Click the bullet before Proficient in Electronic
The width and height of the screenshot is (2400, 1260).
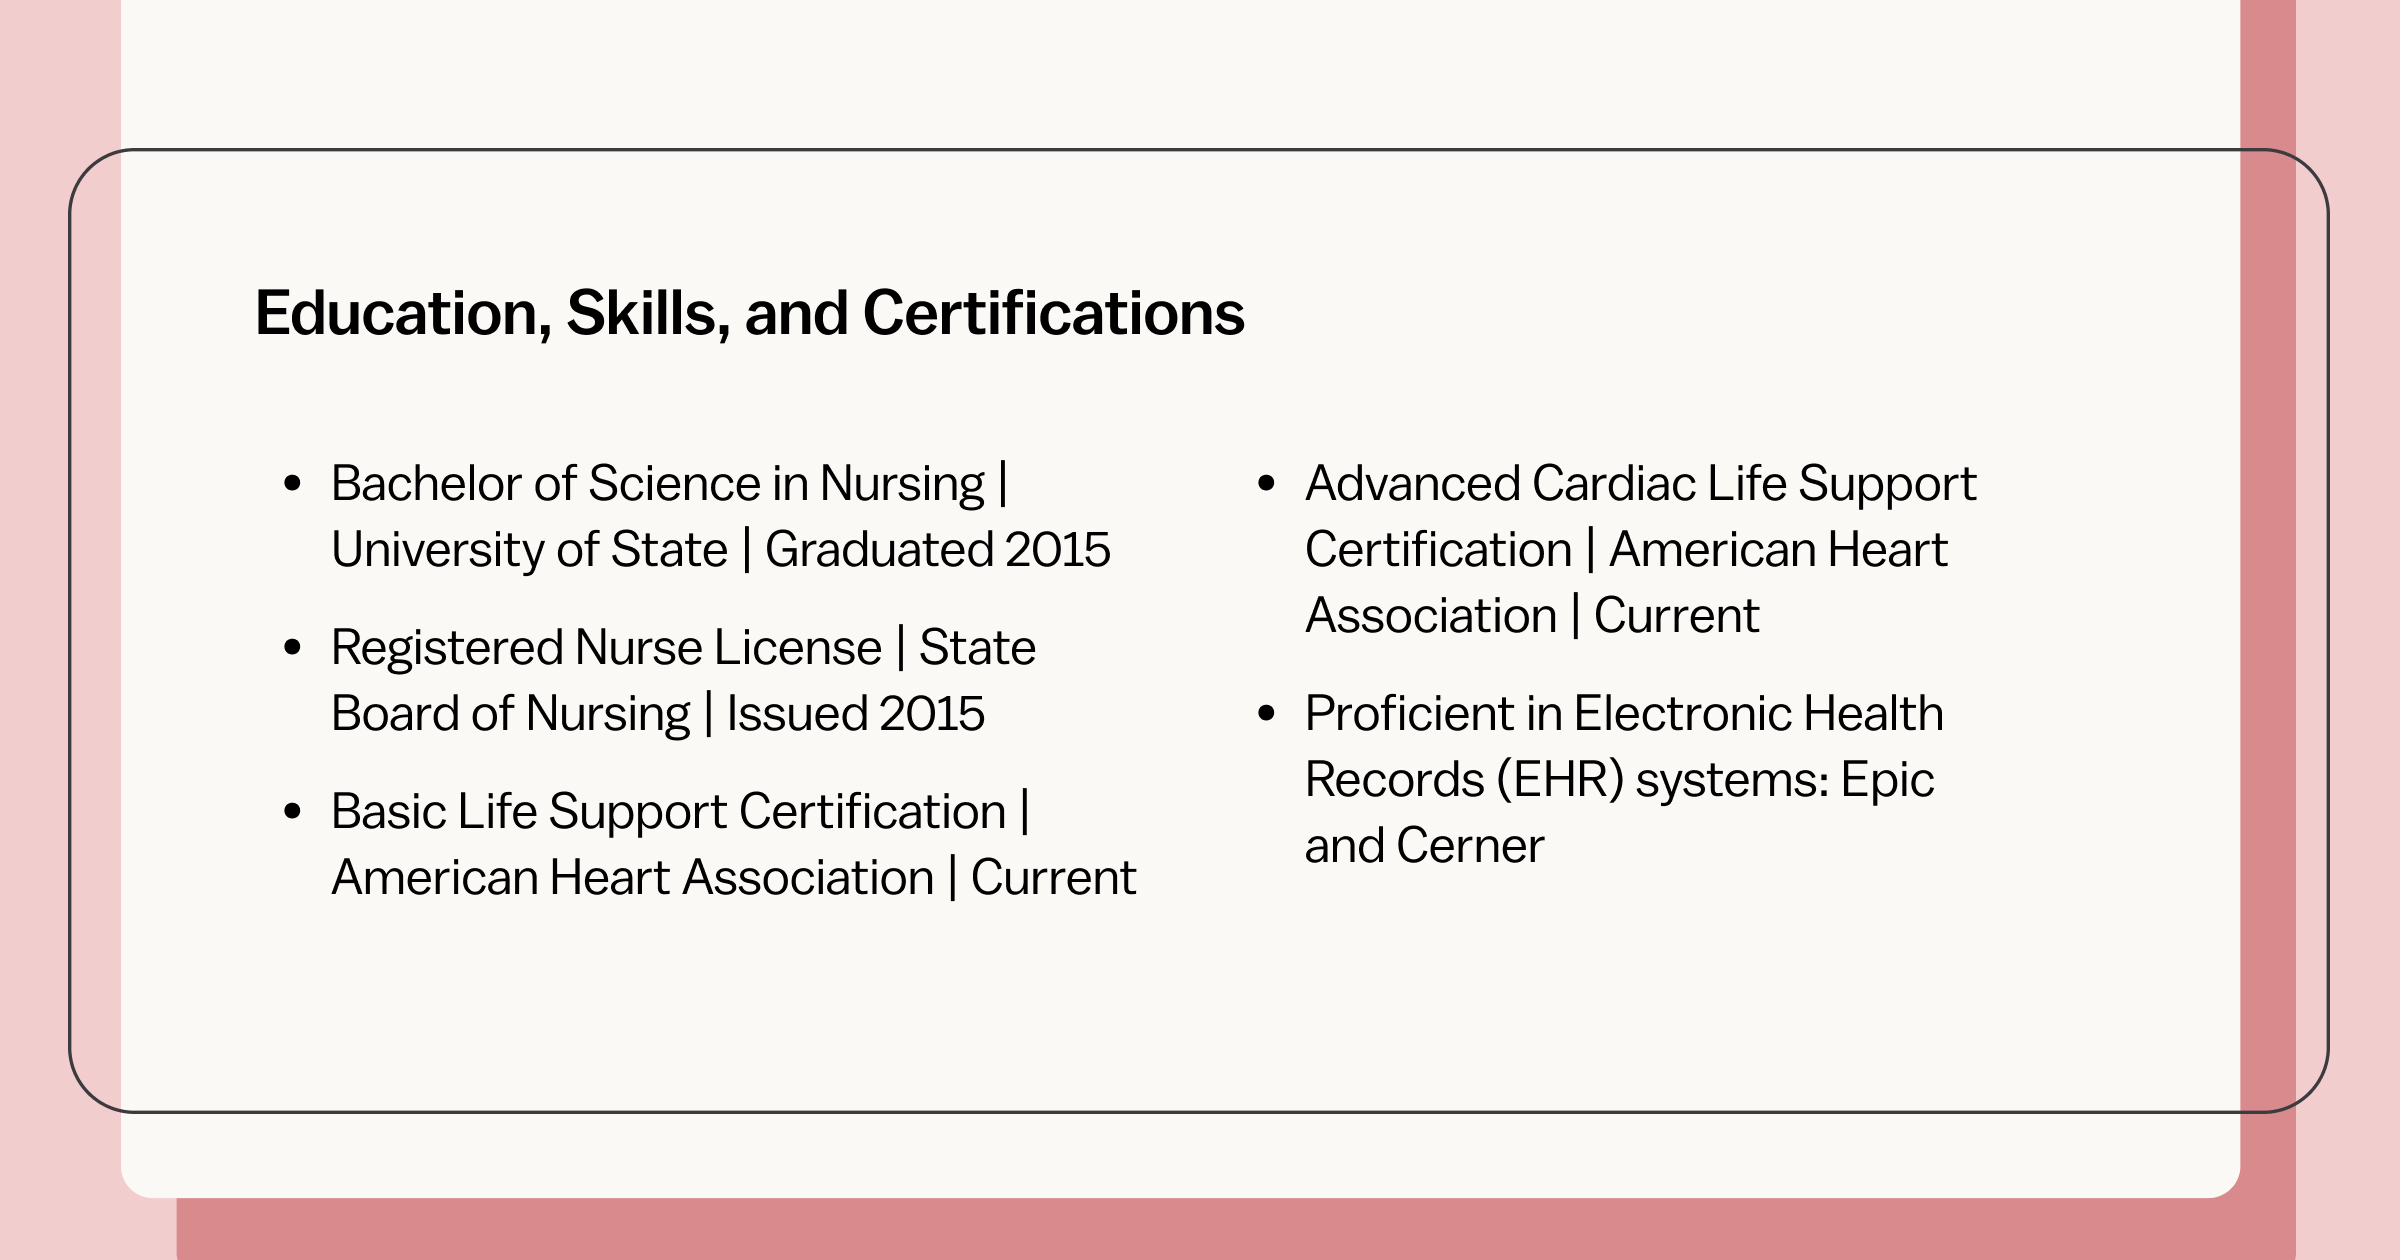(1267, 714)
